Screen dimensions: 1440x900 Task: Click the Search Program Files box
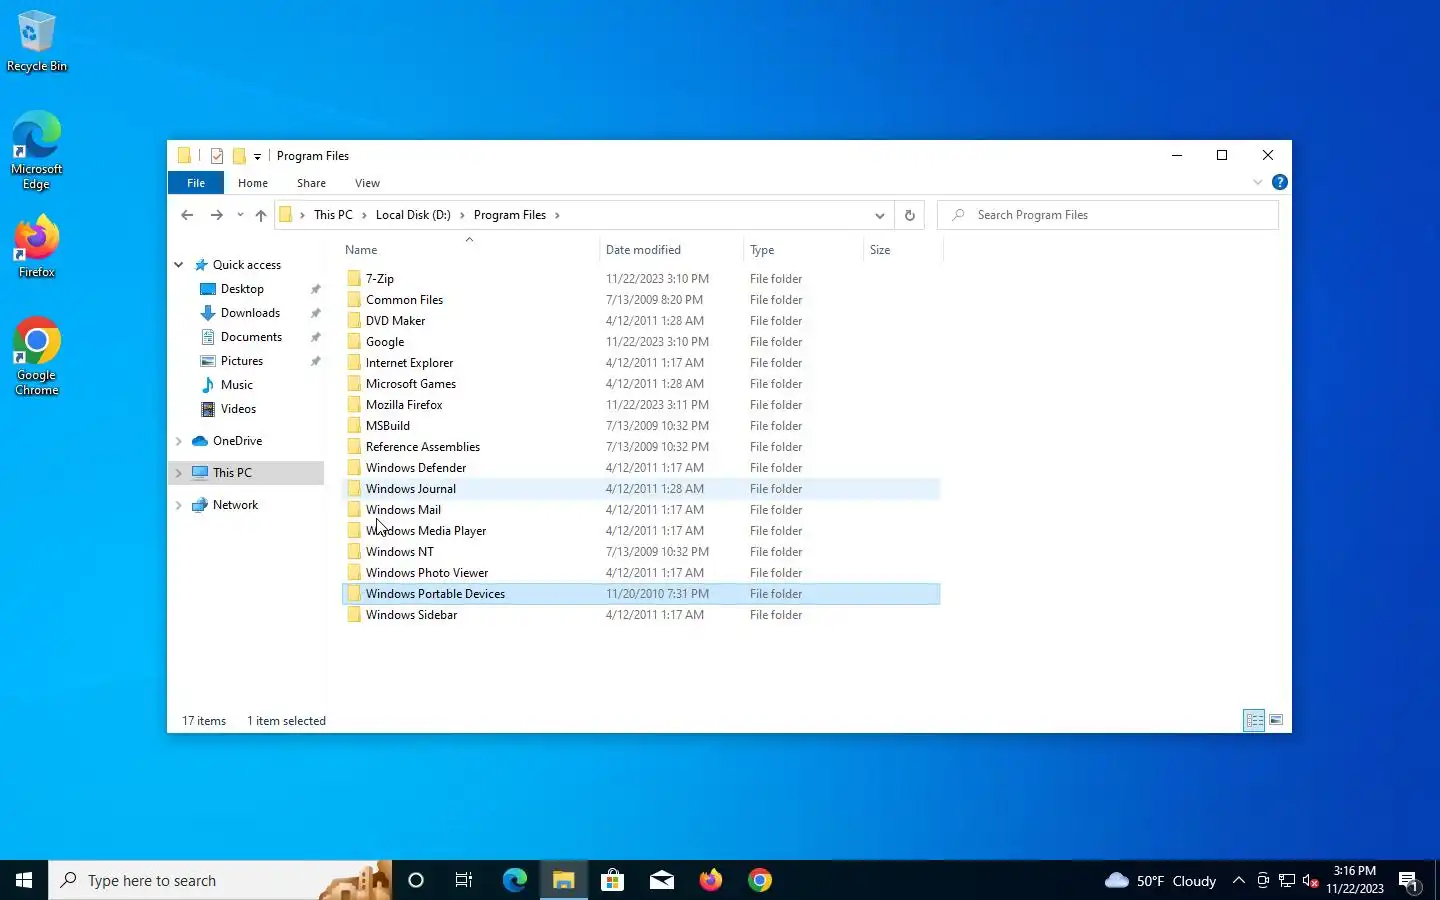[x=1108, y=215]
